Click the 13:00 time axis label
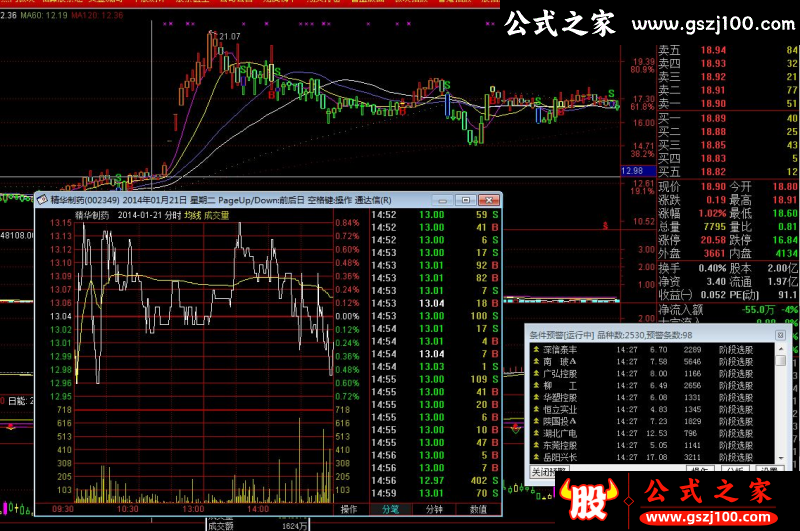 pos(193,509)
